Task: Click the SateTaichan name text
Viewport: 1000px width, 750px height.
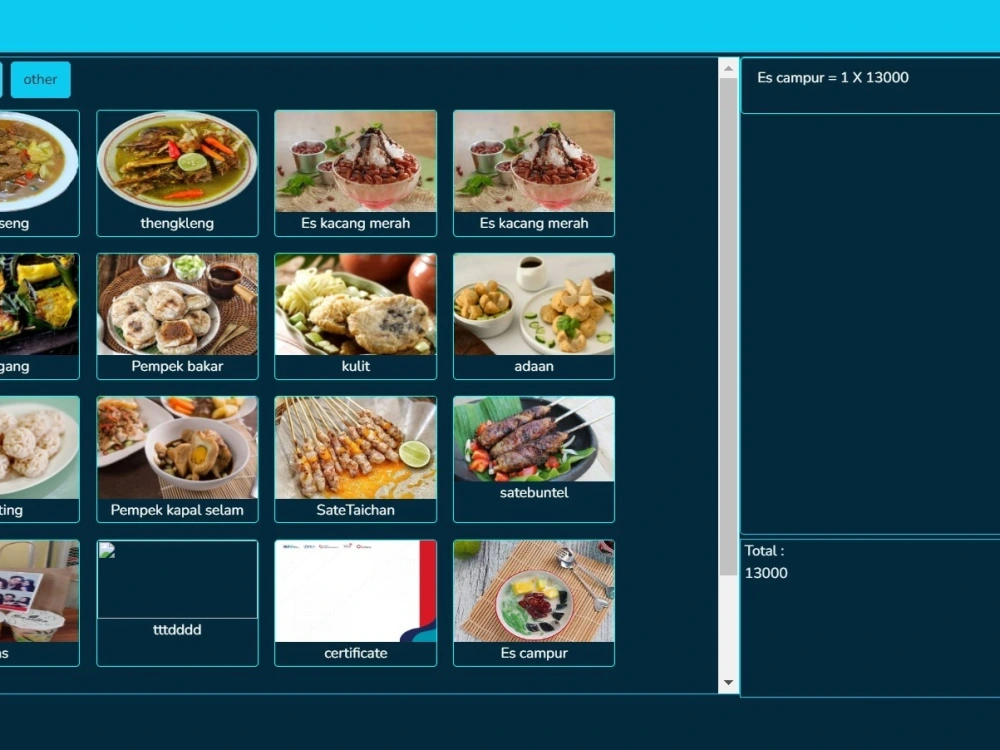Action: (355, 510)
